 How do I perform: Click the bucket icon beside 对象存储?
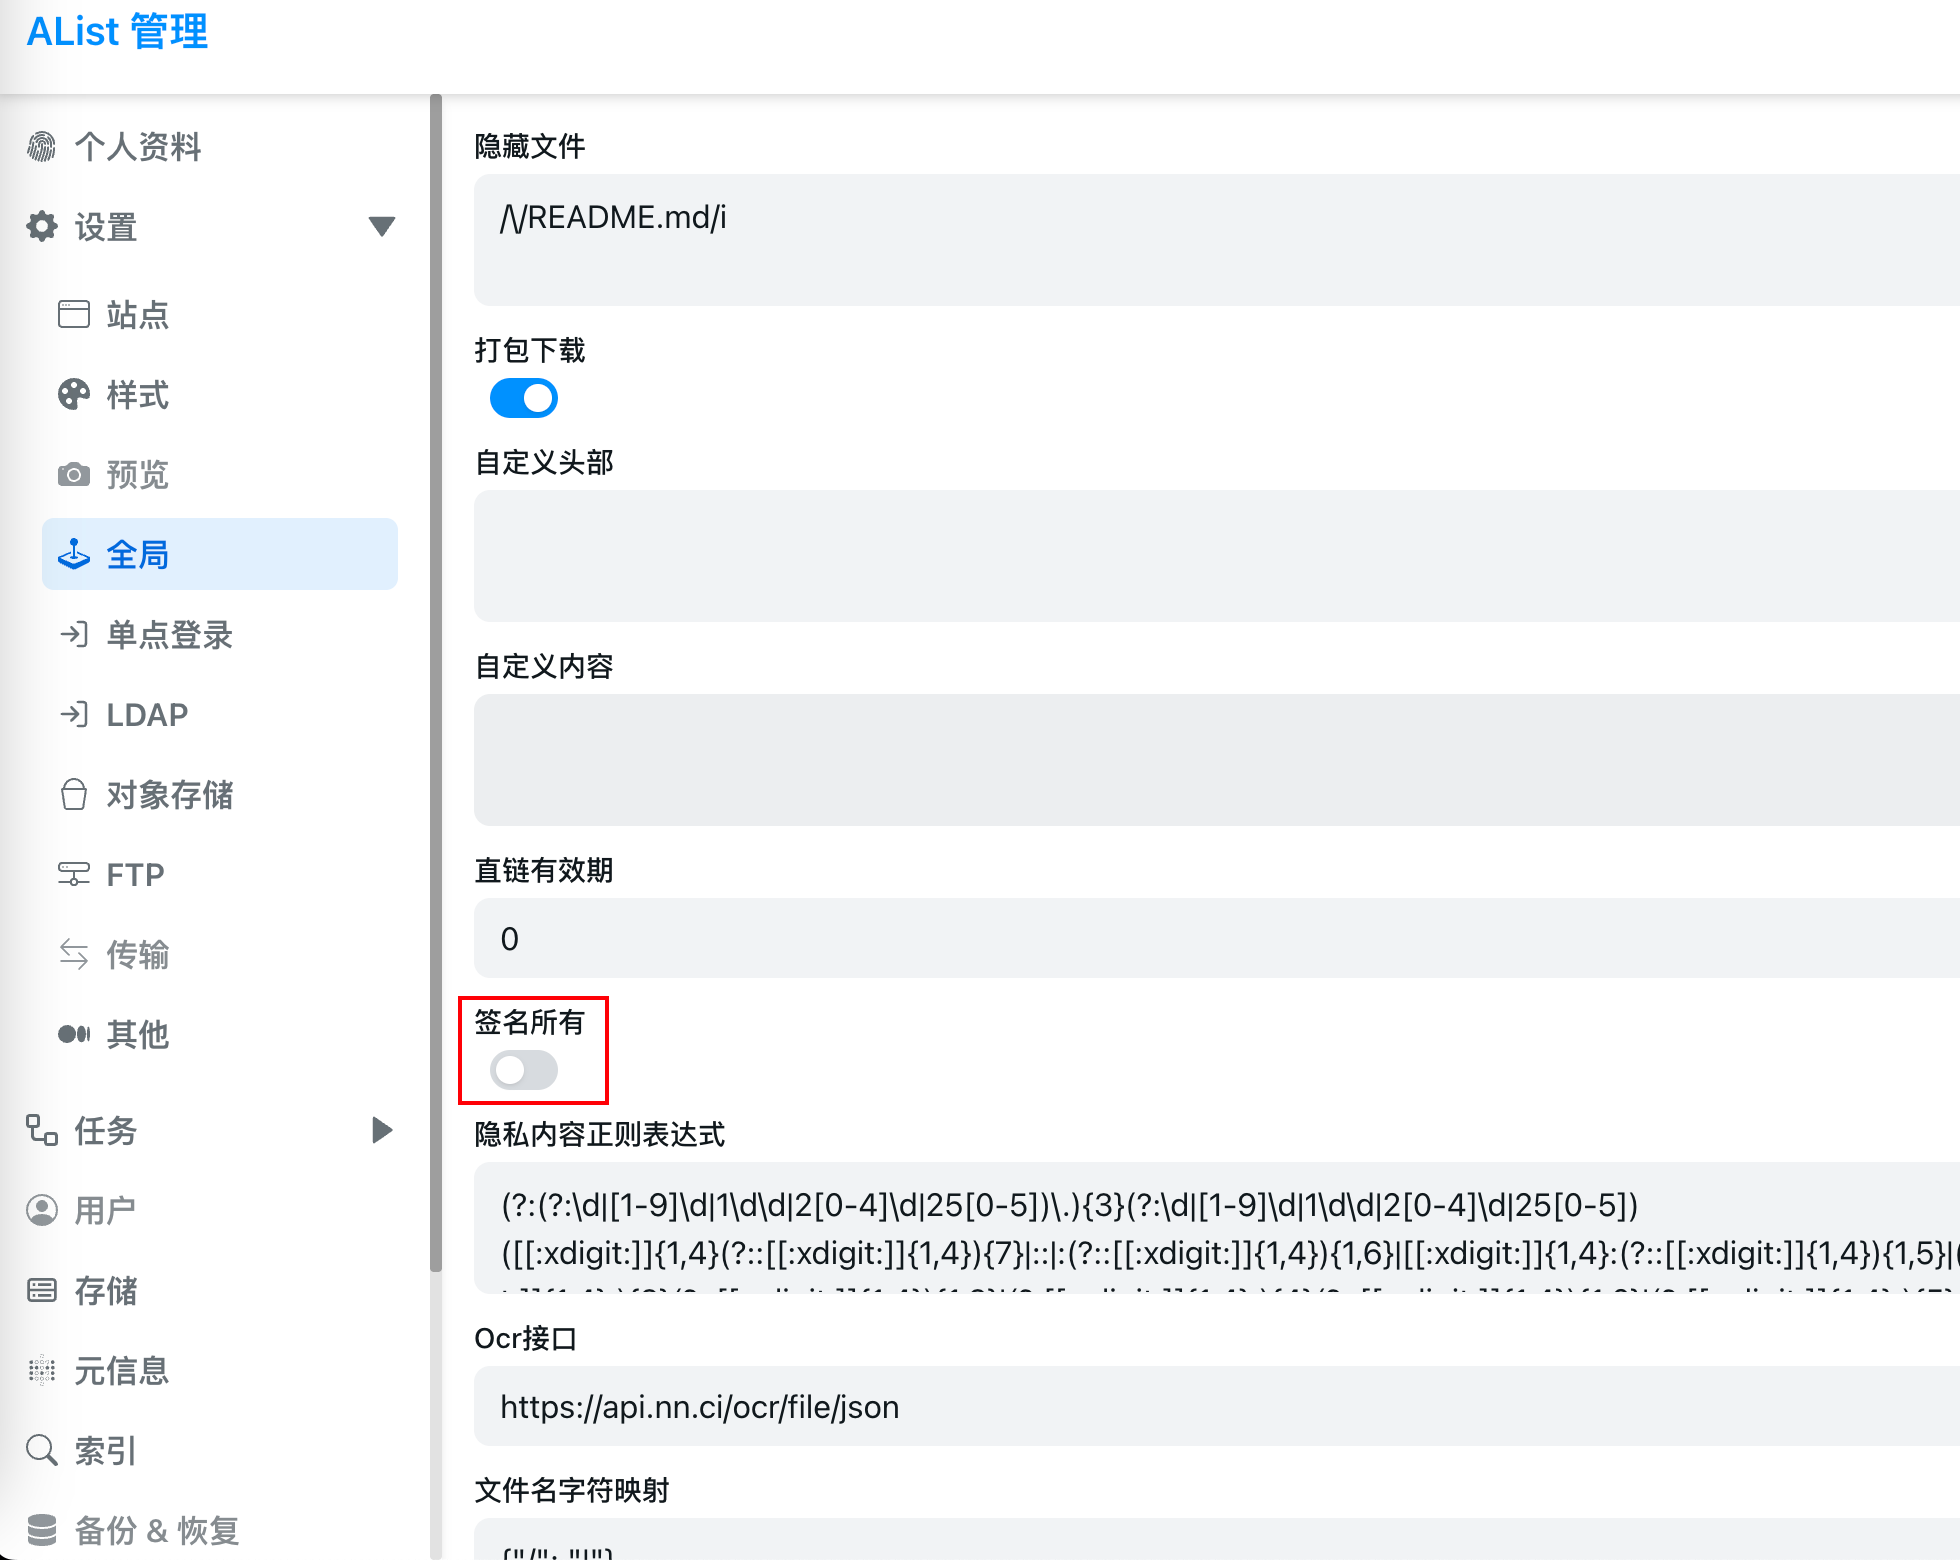click(74, 795)
